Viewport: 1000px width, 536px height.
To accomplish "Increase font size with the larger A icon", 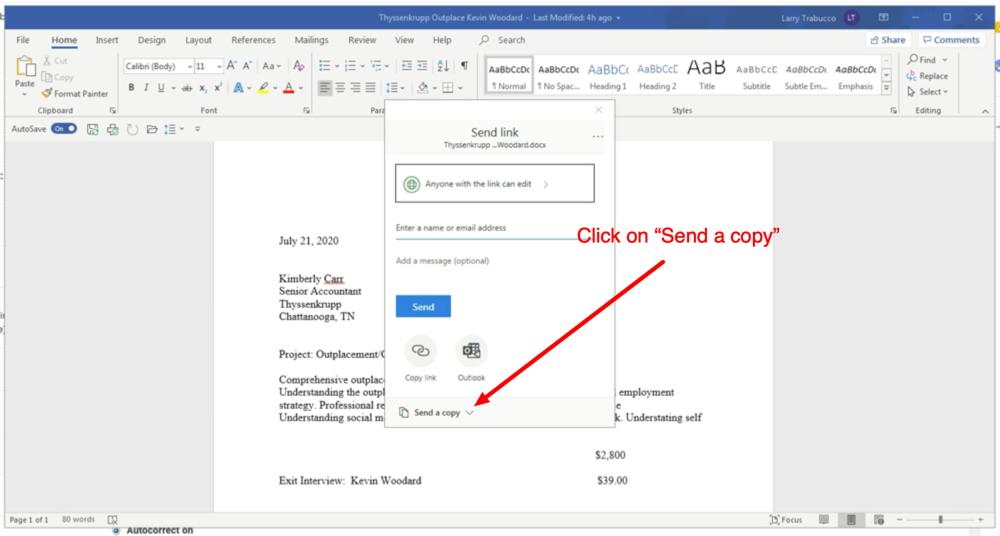I will 232,66.
